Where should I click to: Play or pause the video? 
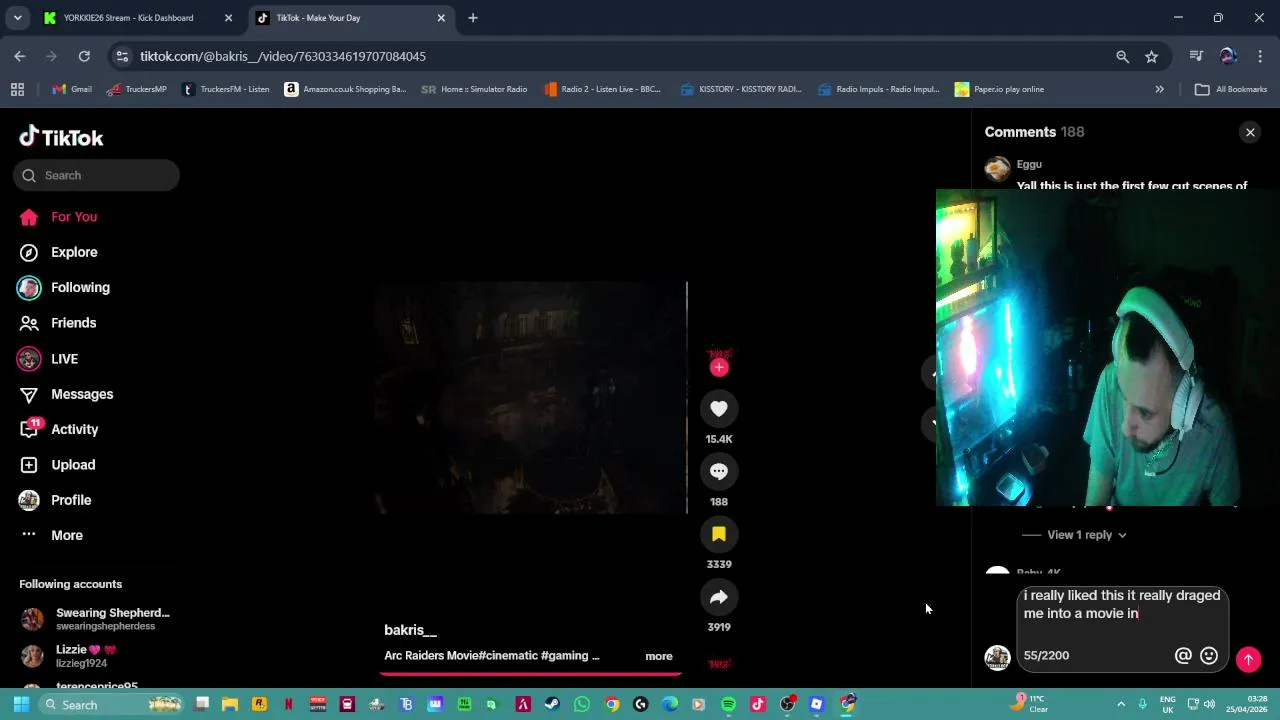pyautogui.click(x=530, y=398)
